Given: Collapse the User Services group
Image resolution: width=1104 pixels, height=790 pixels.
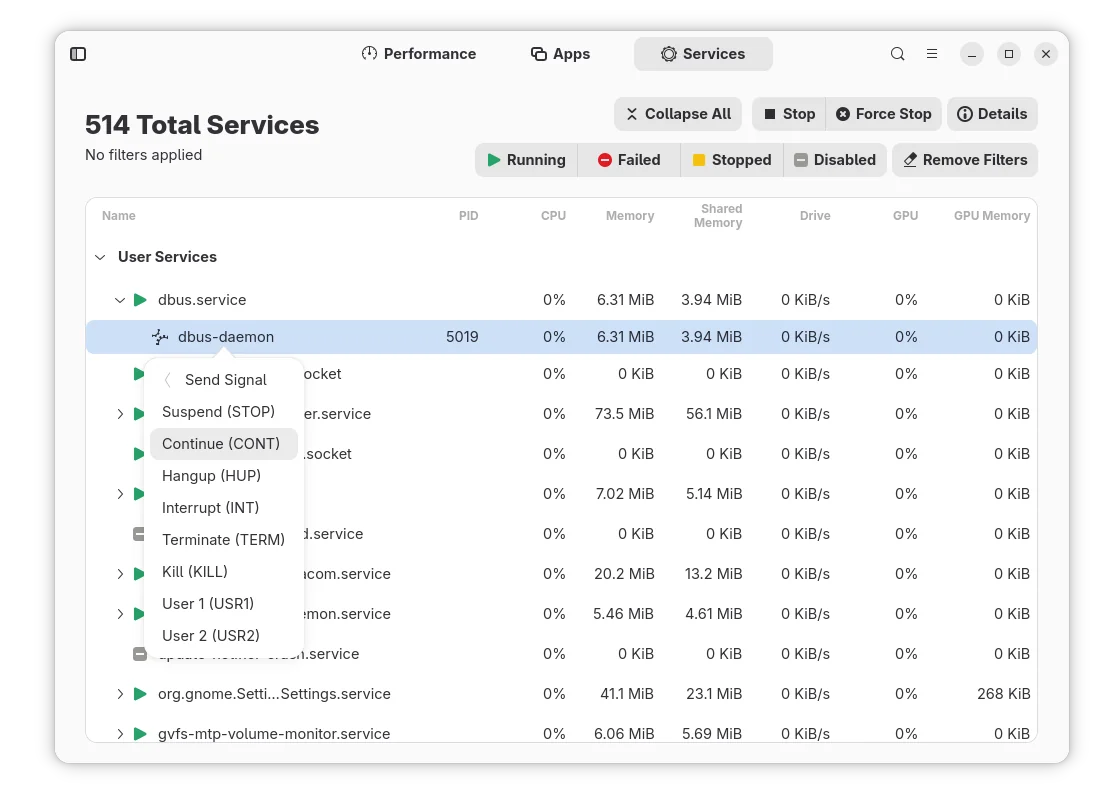Looking at the screenshot, I should point(100,257).
